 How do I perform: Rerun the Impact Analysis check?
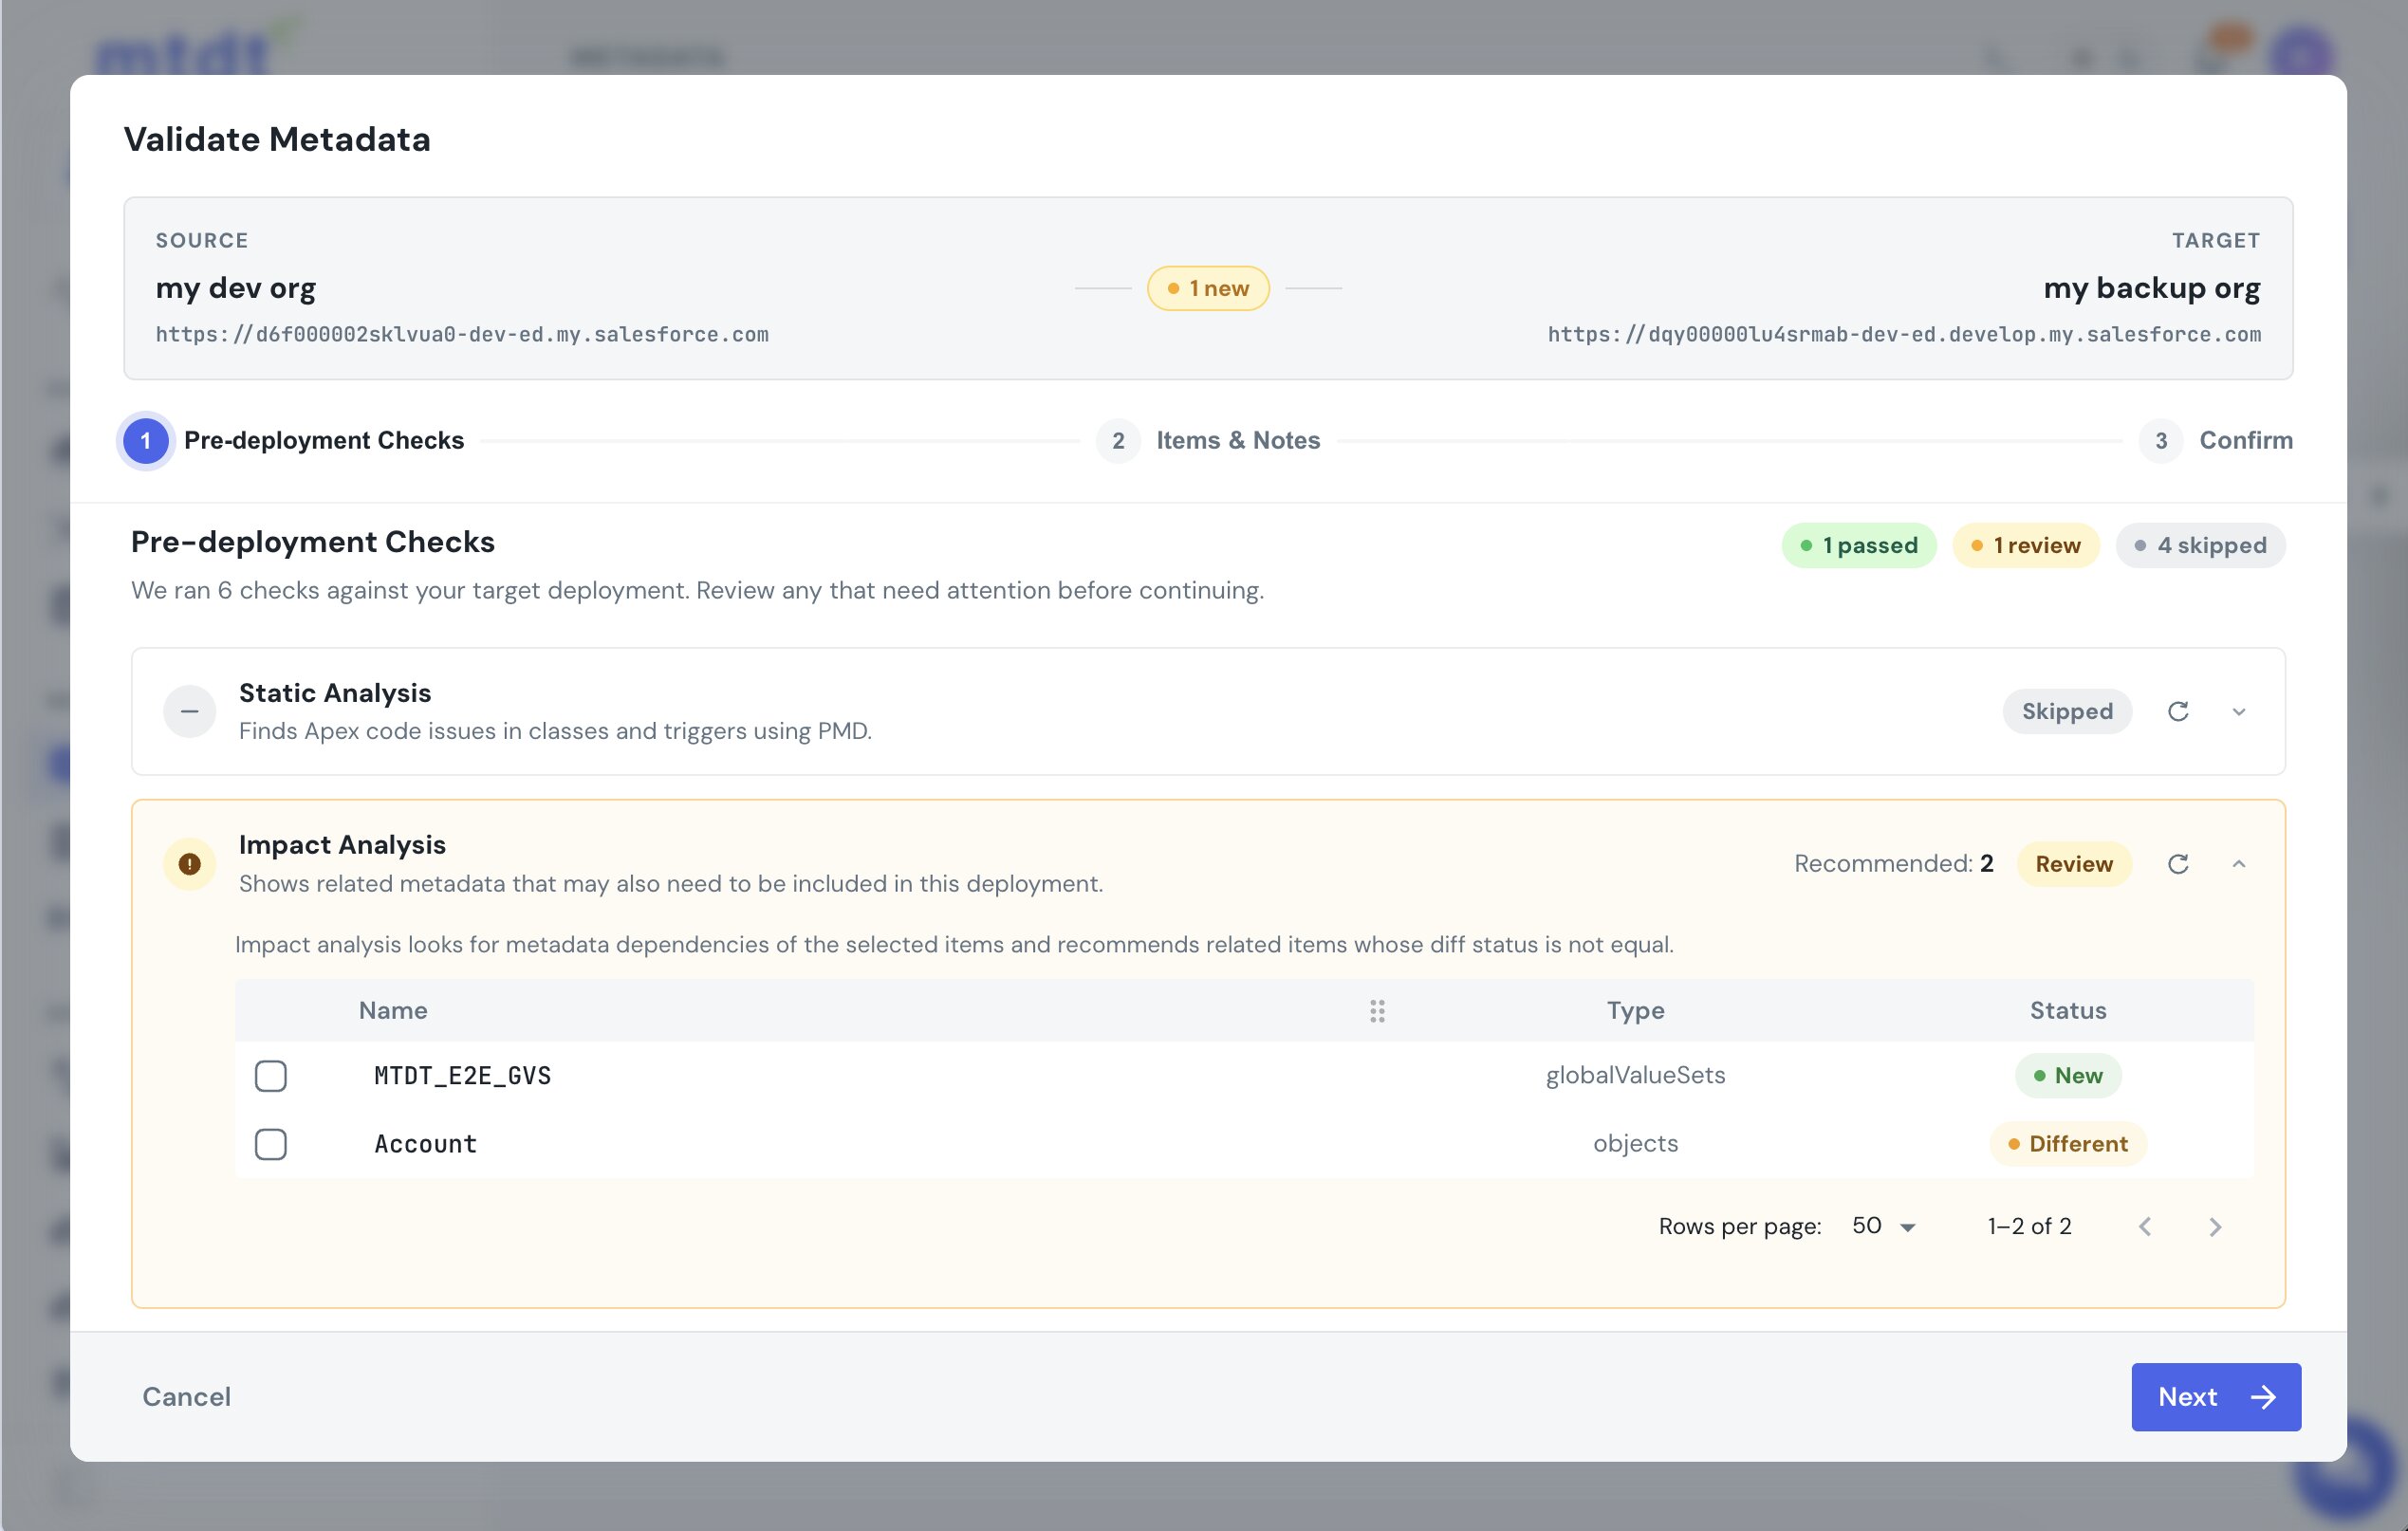pos(2178,864)
